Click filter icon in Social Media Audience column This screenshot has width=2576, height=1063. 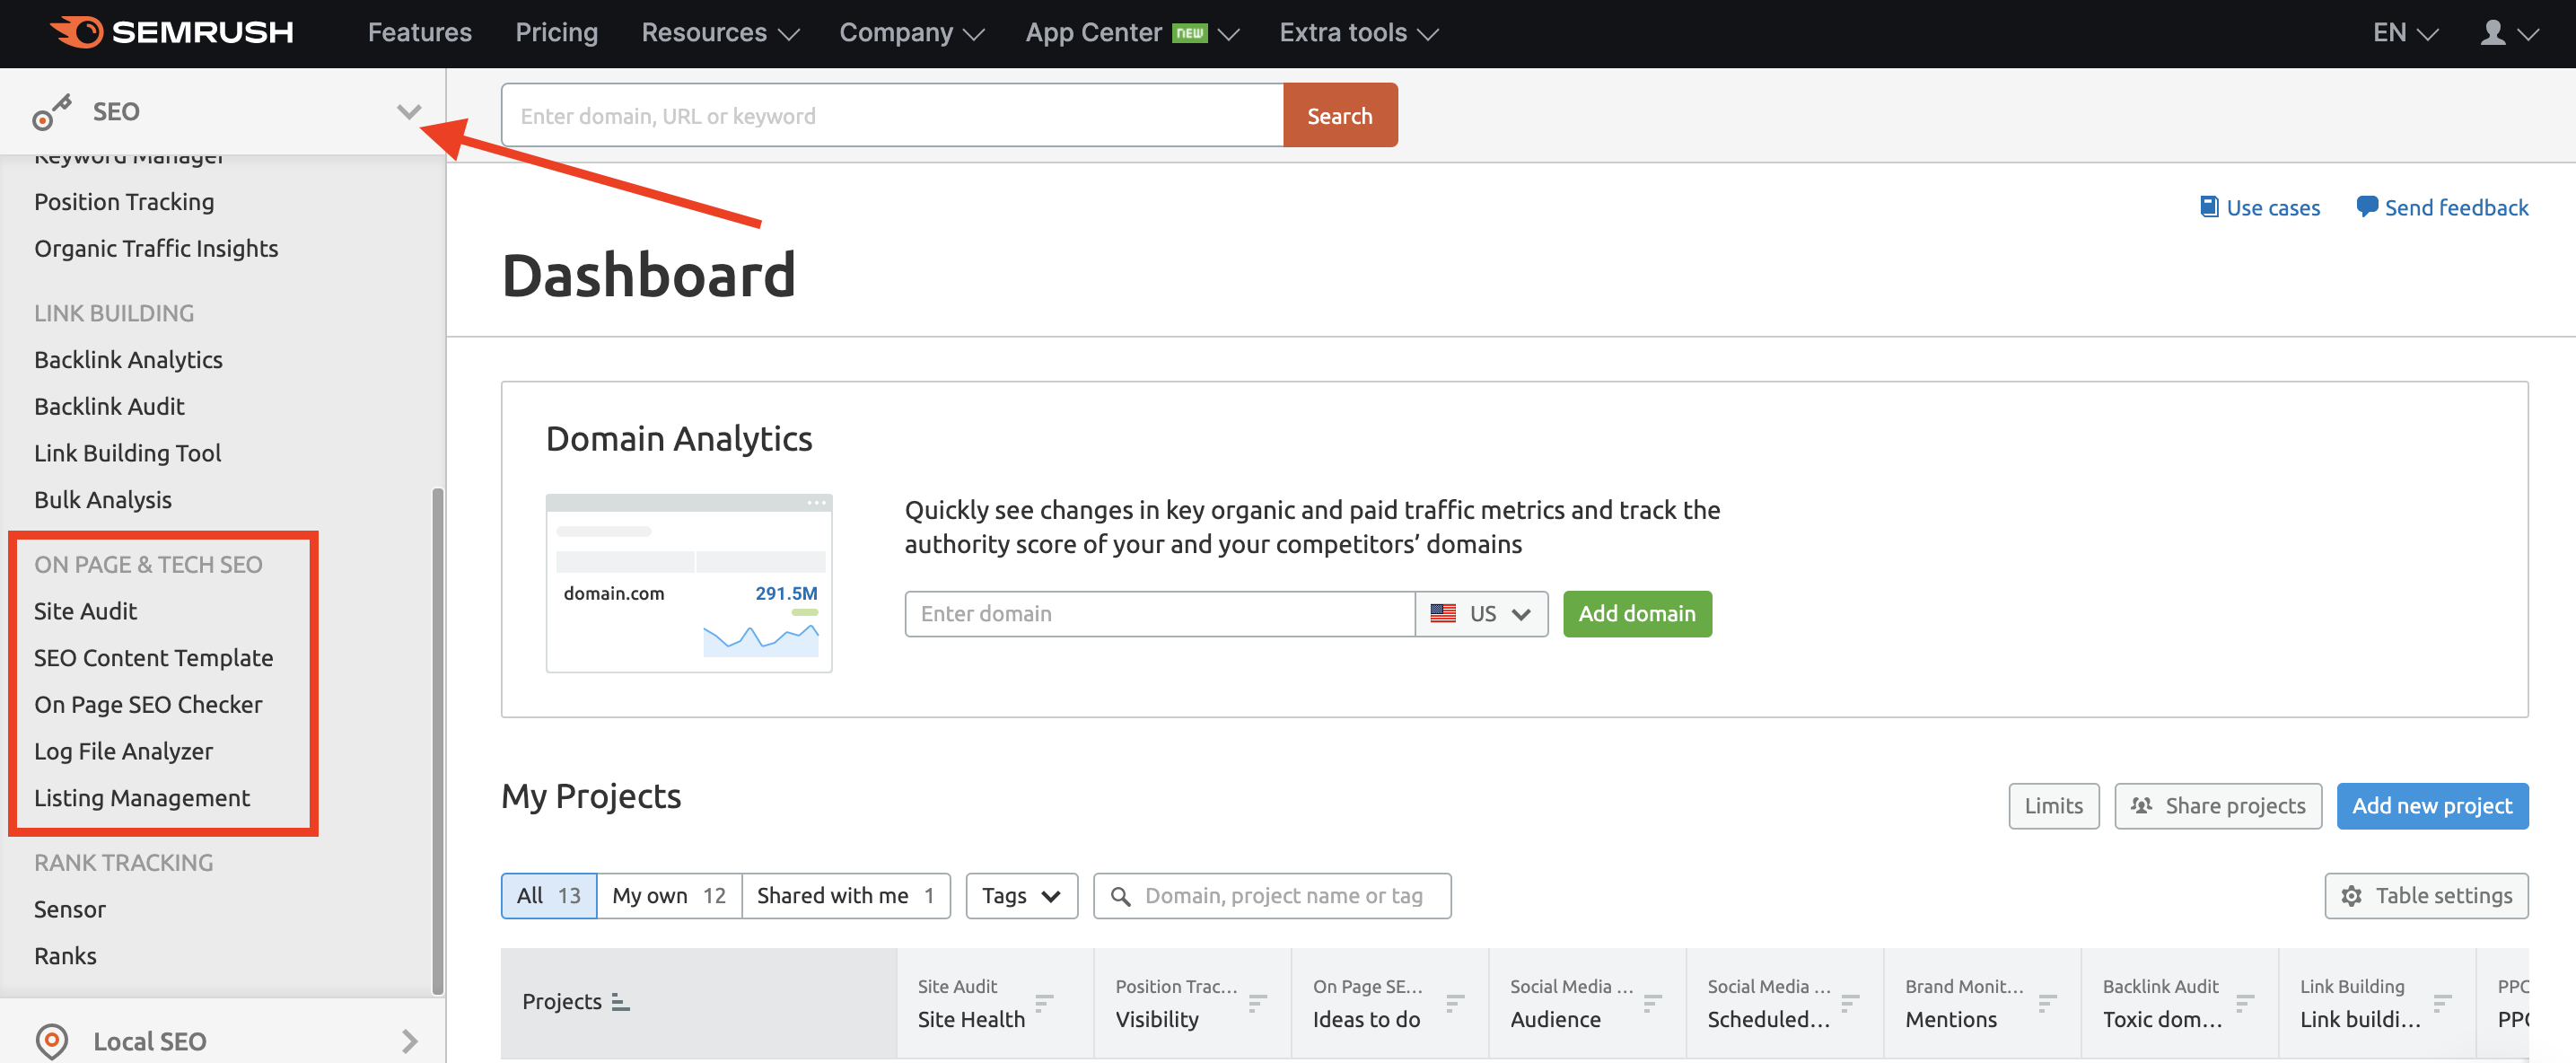[x=1653, y=1002]
